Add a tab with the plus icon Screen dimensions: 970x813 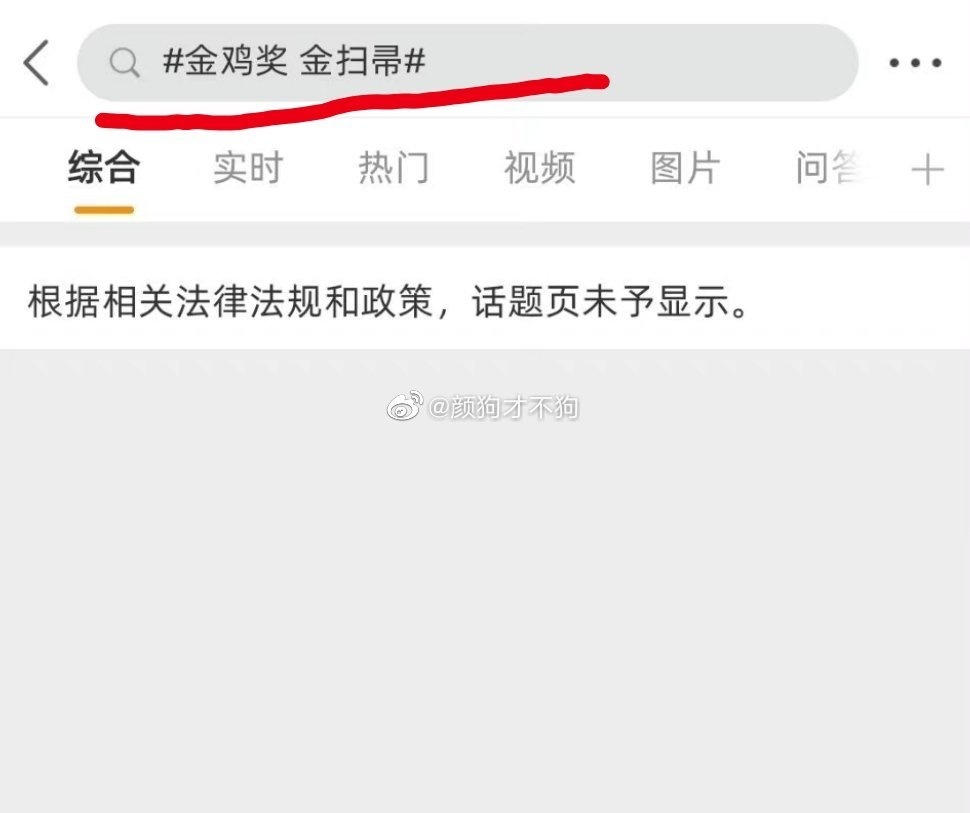tap(927, 170)
